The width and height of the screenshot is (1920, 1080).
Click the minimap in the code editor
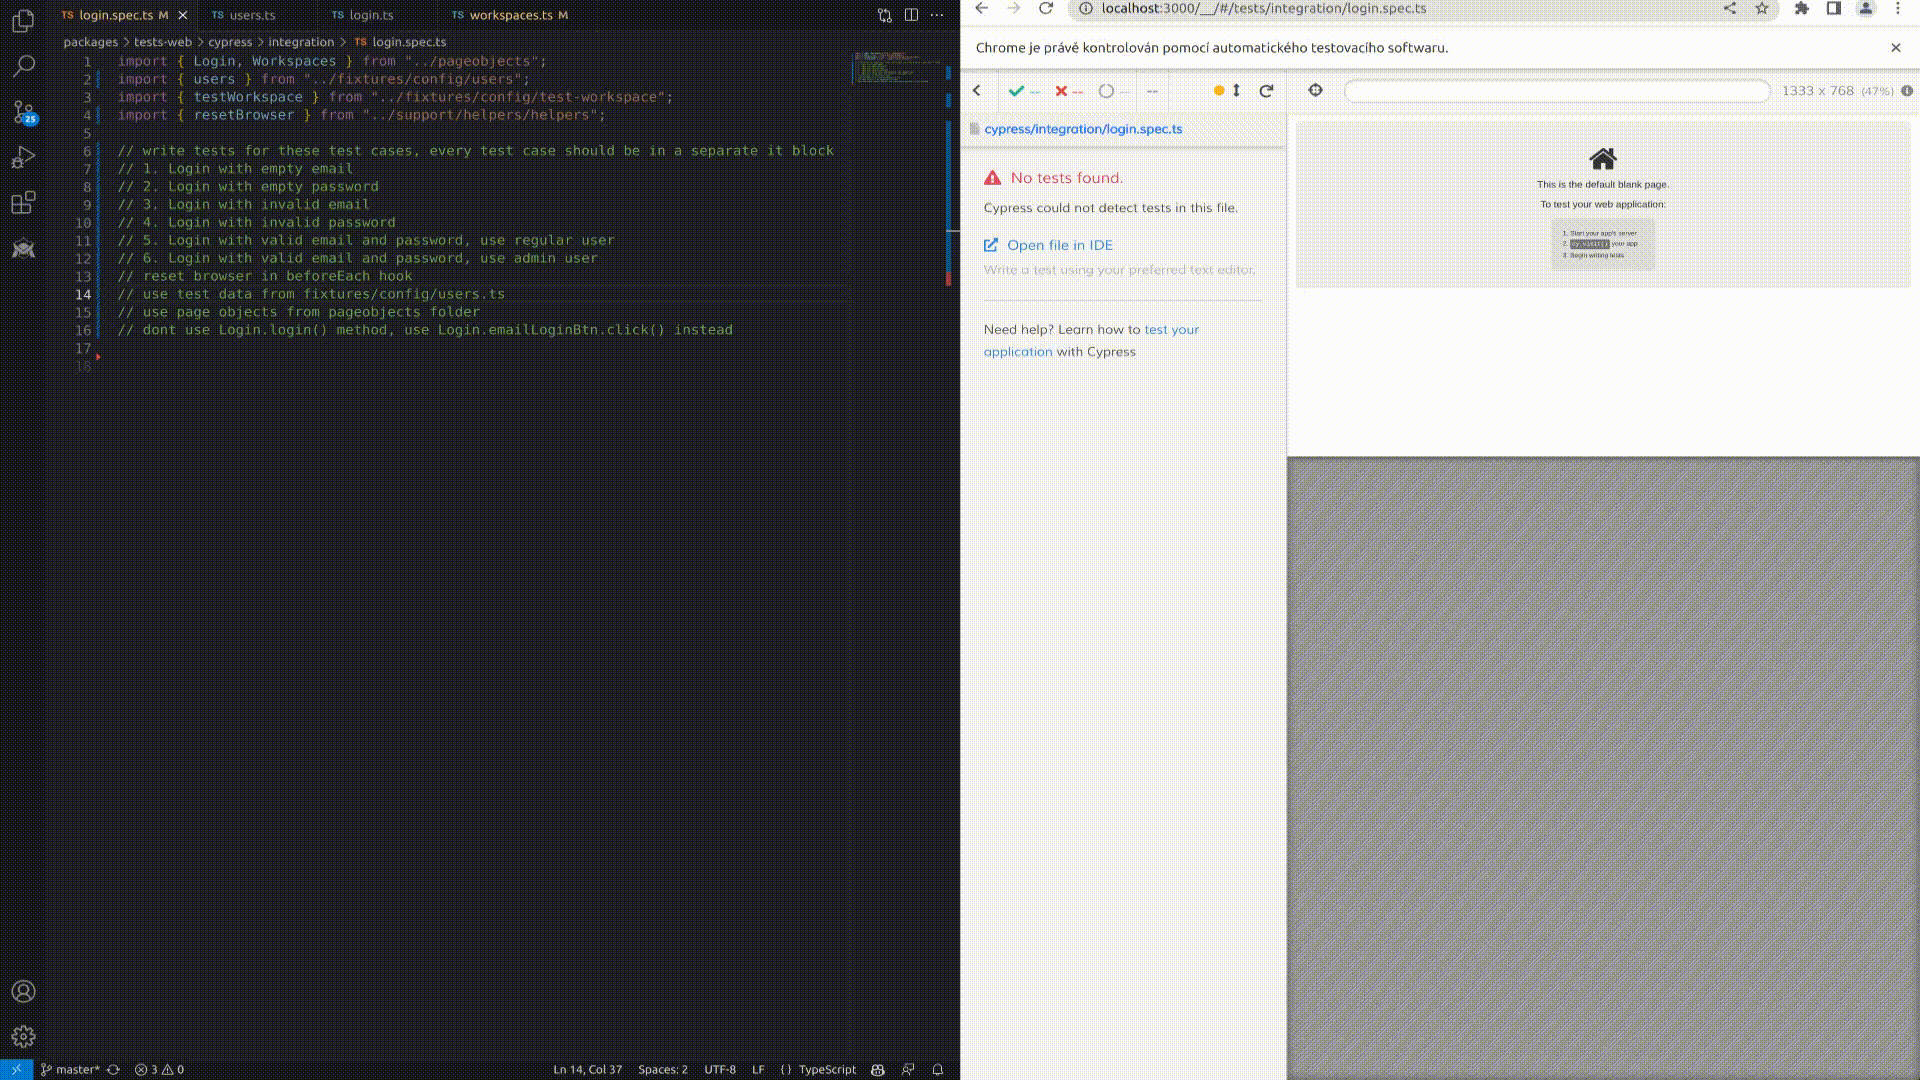pyautogui.click(x=898, y=68)
